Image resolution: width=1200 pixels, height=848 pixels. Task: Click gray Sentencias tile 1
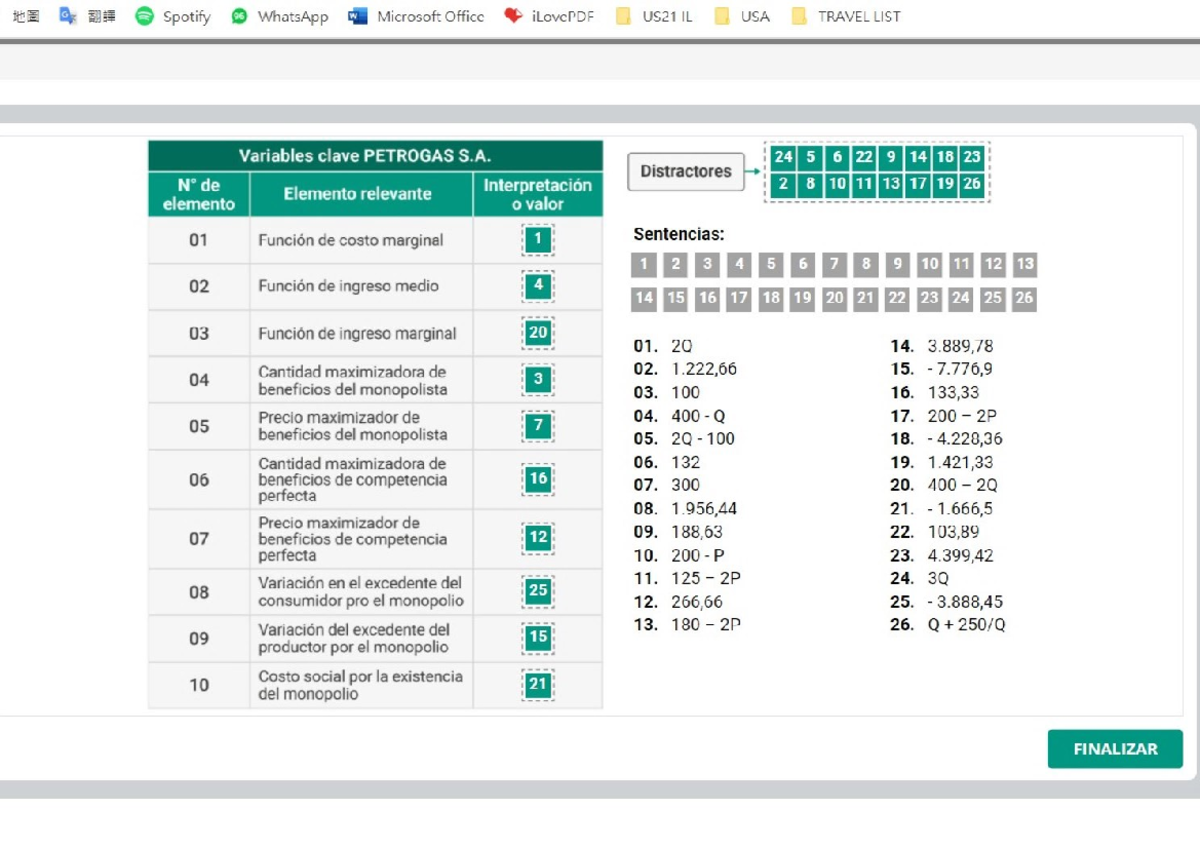[644, 265]
